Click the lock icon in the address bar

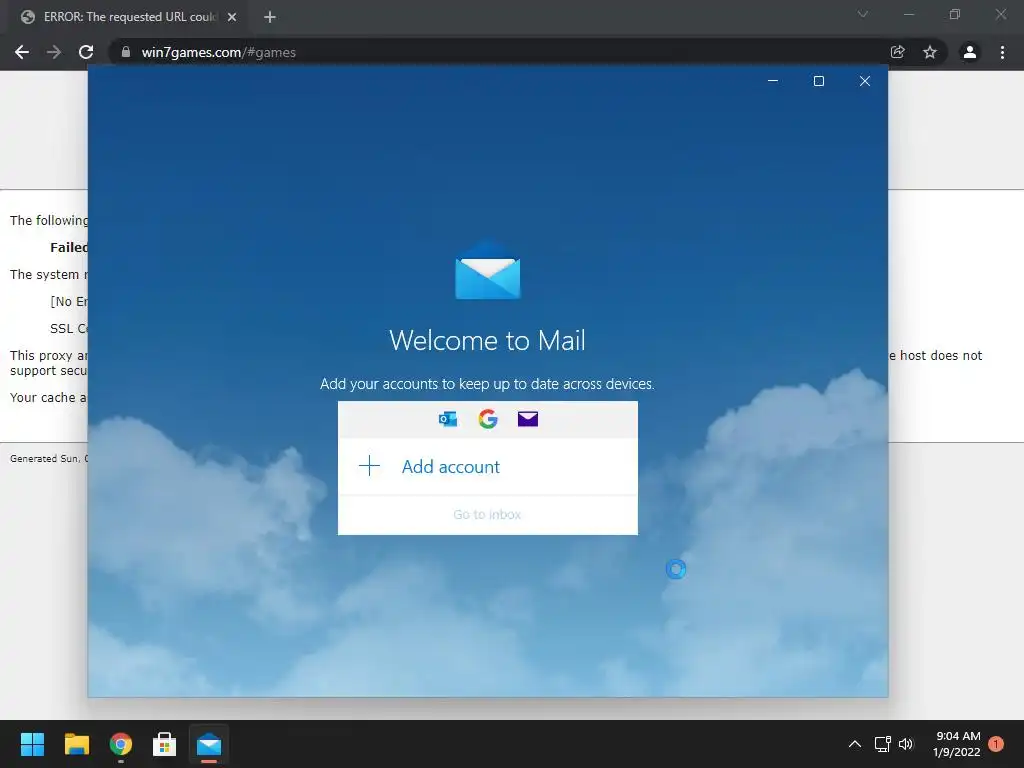click(126, 52)
